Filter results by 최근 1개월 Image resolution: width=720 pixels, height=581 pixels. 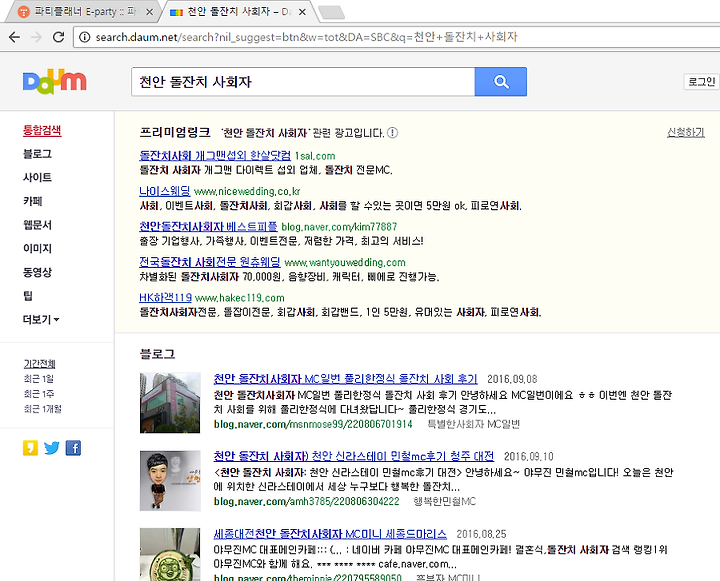[x=43, y=409]
